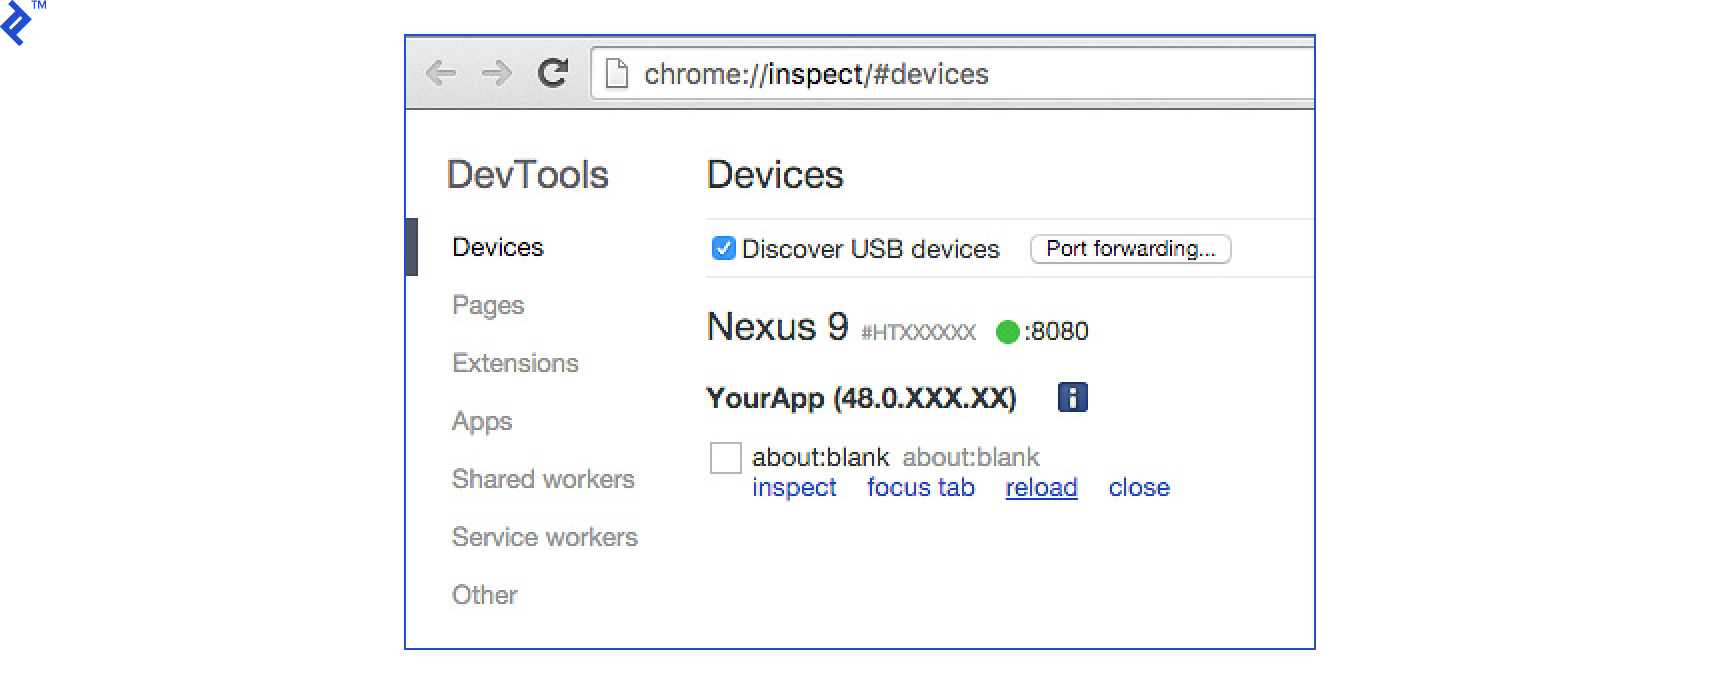
Task: Click the info icon next to YourApp
Action: point(1072,397)
